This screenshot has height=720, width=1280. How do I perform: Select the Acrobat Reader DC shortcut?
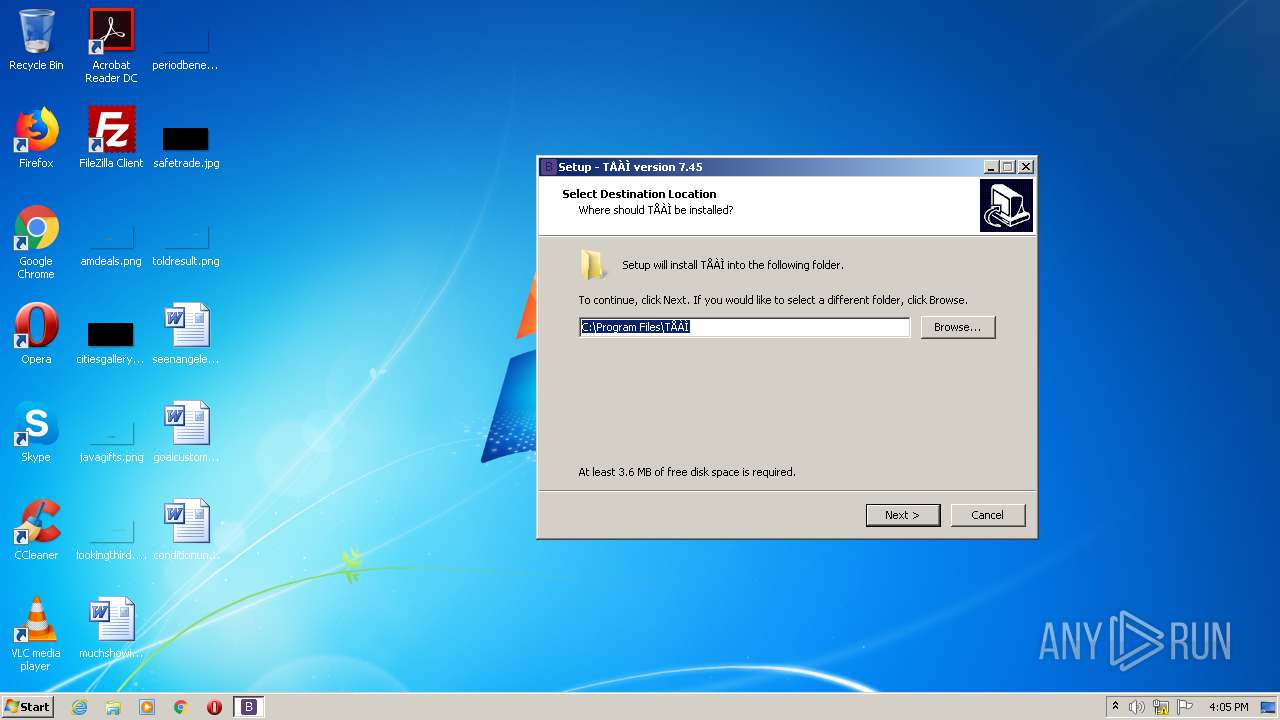(111, 46)
